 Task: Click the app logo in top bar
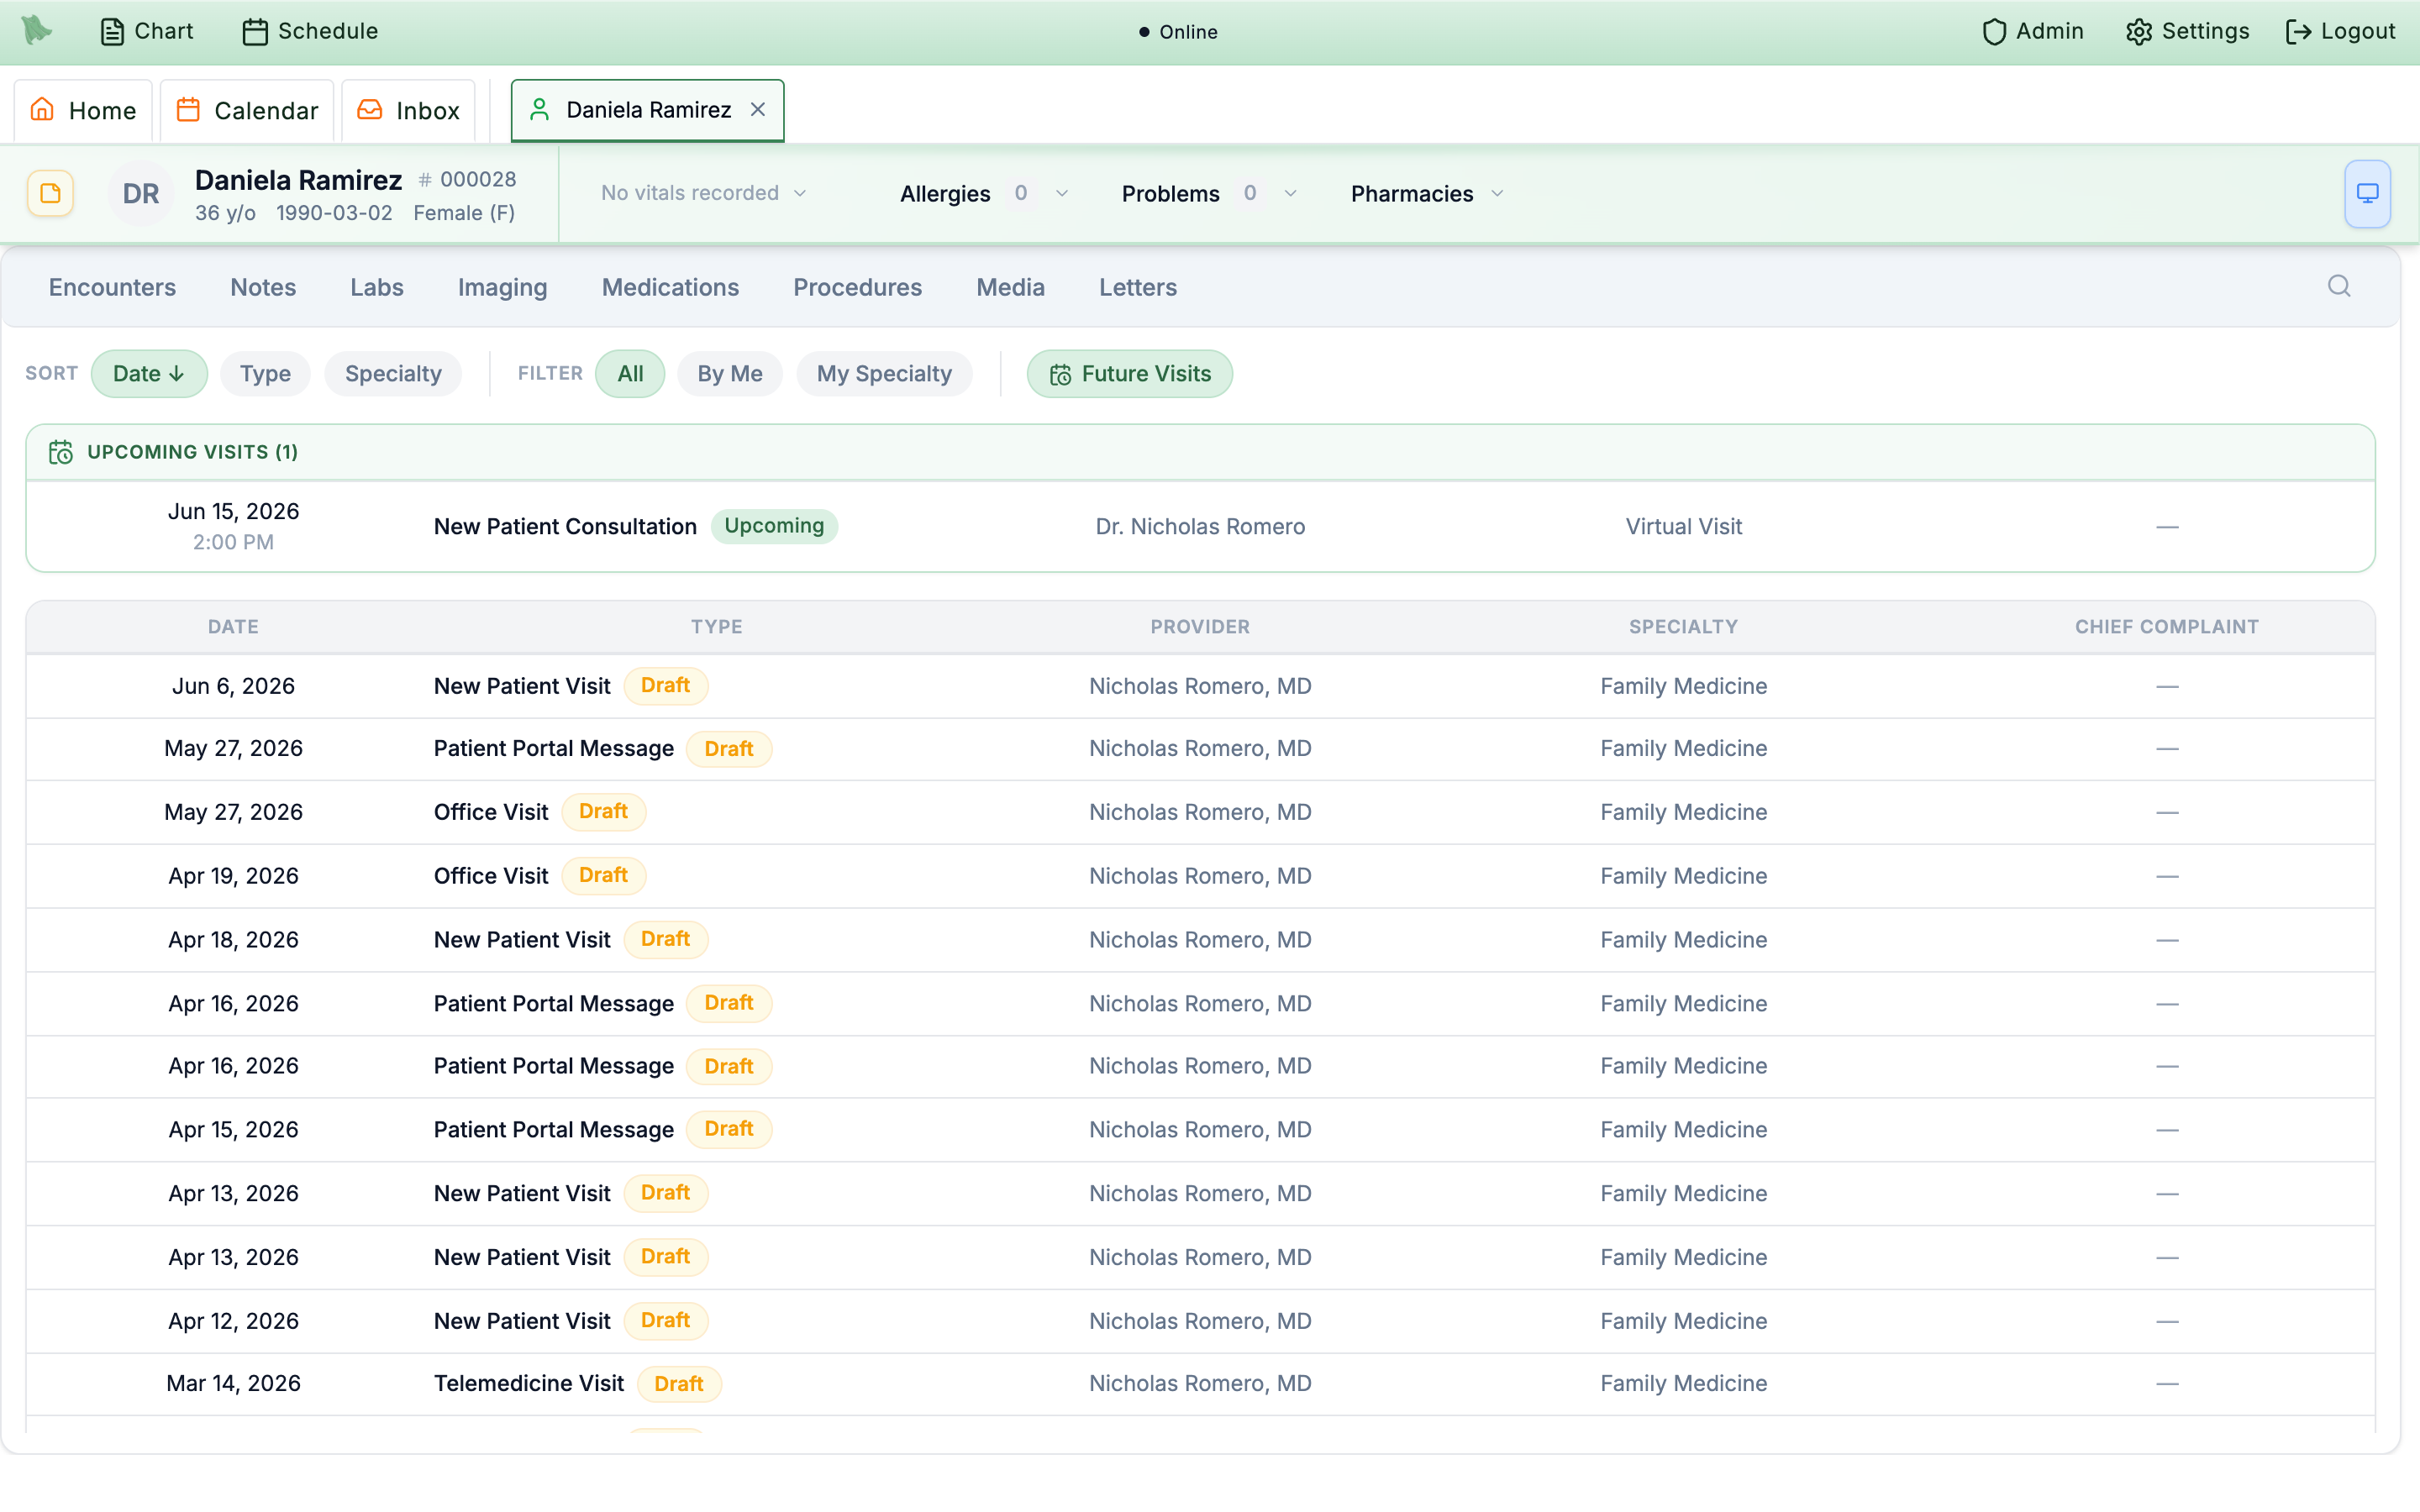37,30
